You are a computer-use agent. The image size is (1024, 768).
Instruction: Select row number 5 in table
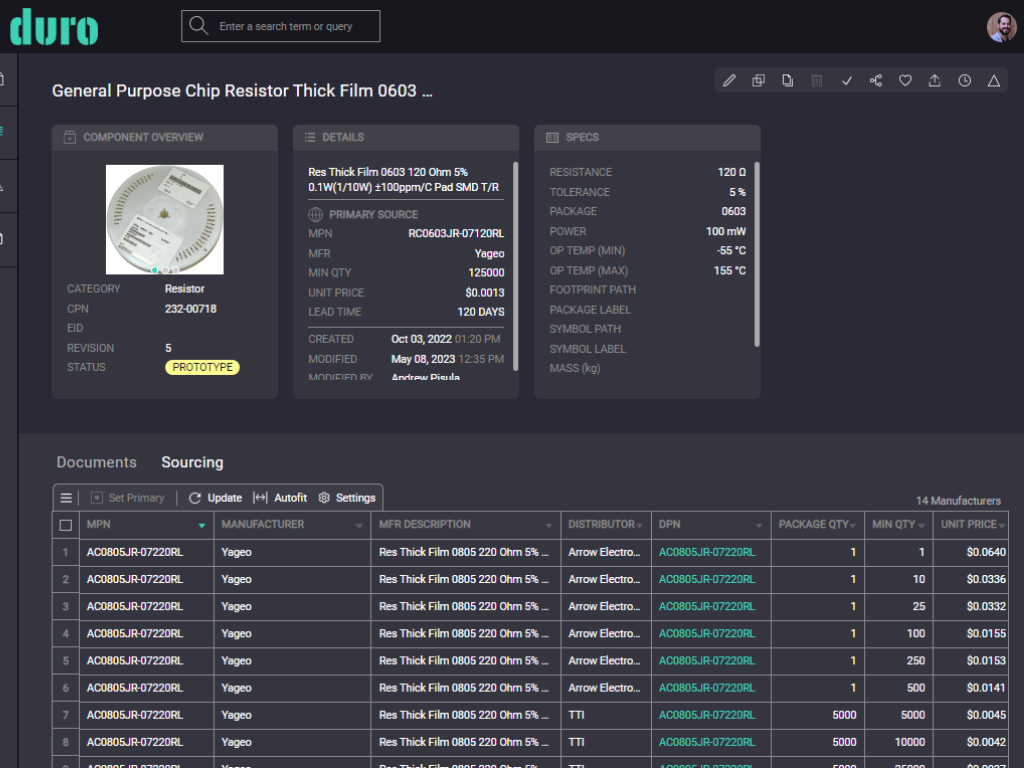pyautogui.click(x=65, y=661)
